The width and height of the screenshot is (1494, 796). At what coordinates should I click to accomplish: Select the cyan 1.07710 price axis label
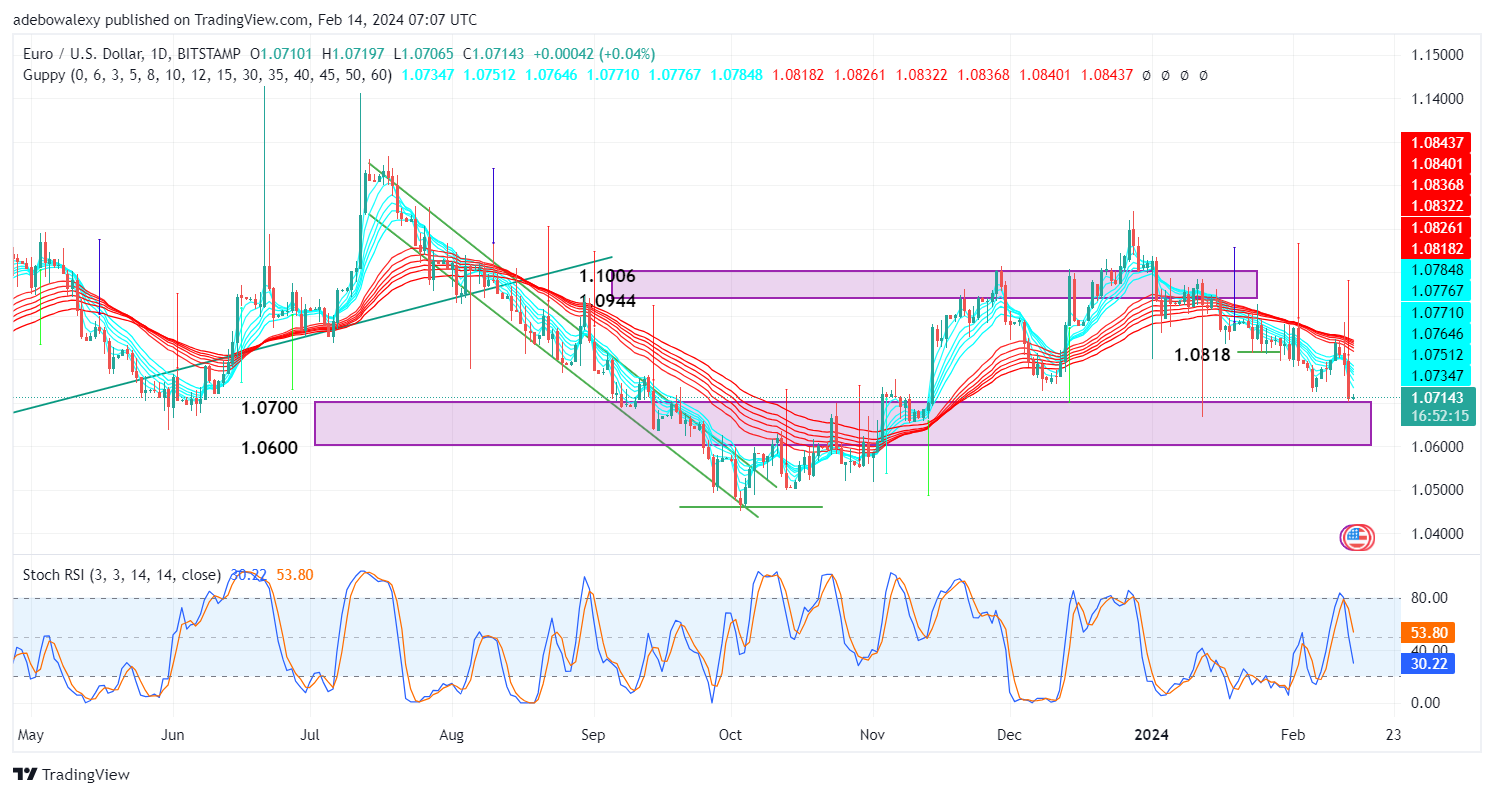coord(1438,312)
